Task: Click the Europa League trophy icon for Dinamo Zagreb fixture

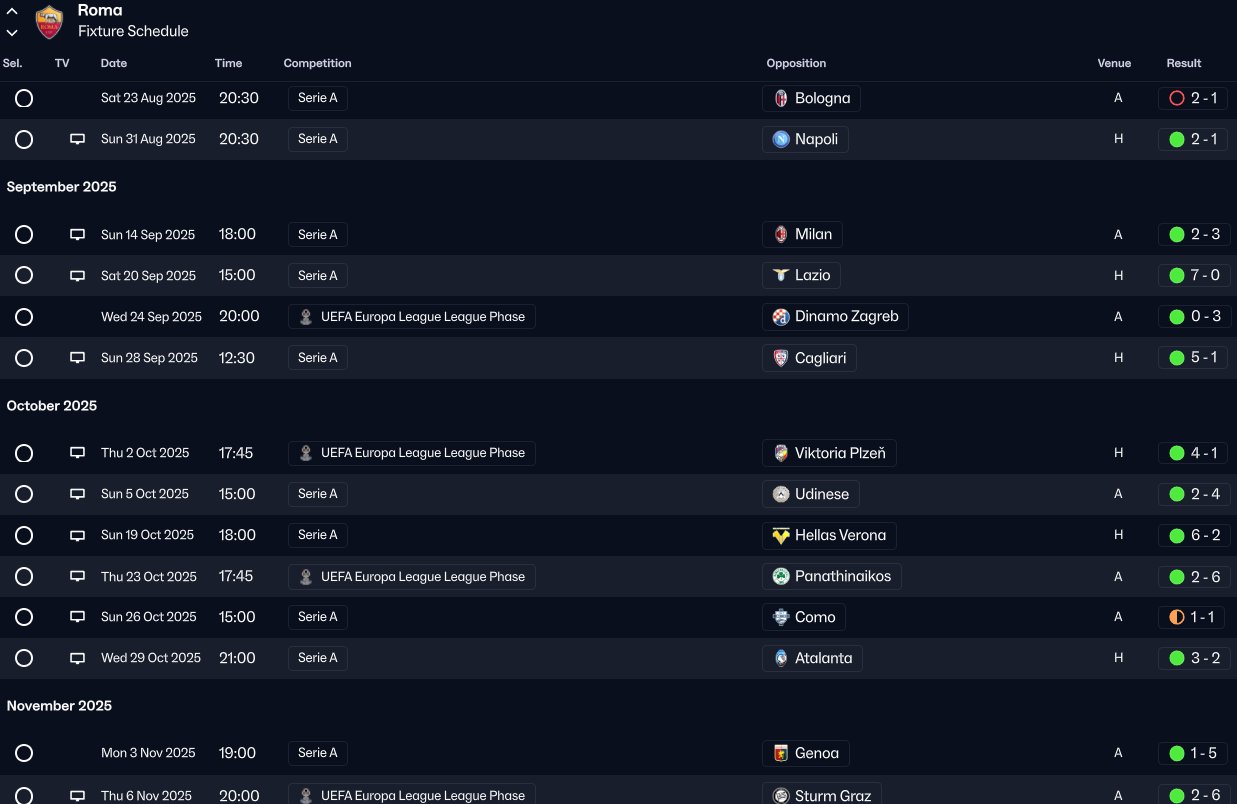Action: (x=306, y=317)
